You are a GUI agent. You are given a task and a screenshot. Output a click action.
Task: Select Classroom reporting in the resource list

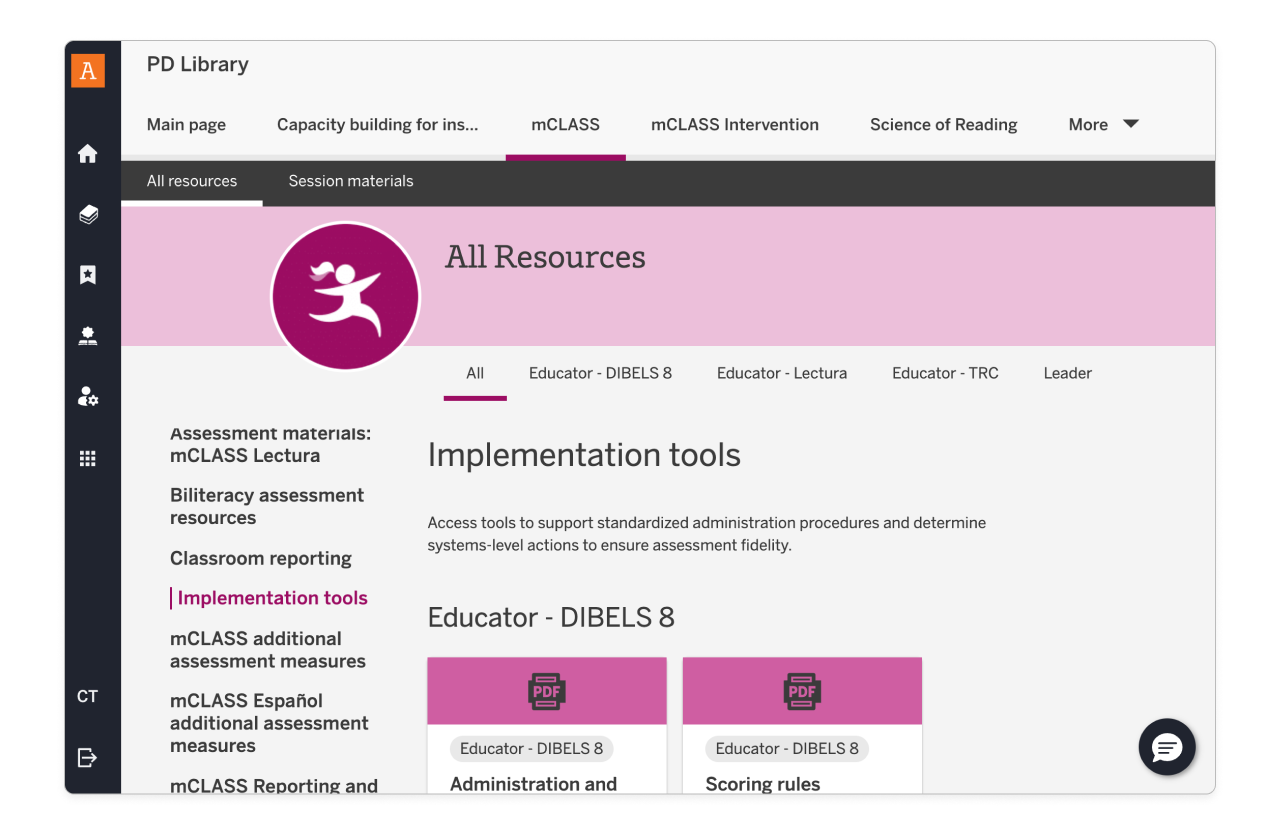pyautogui.click(x=261, y=558)
